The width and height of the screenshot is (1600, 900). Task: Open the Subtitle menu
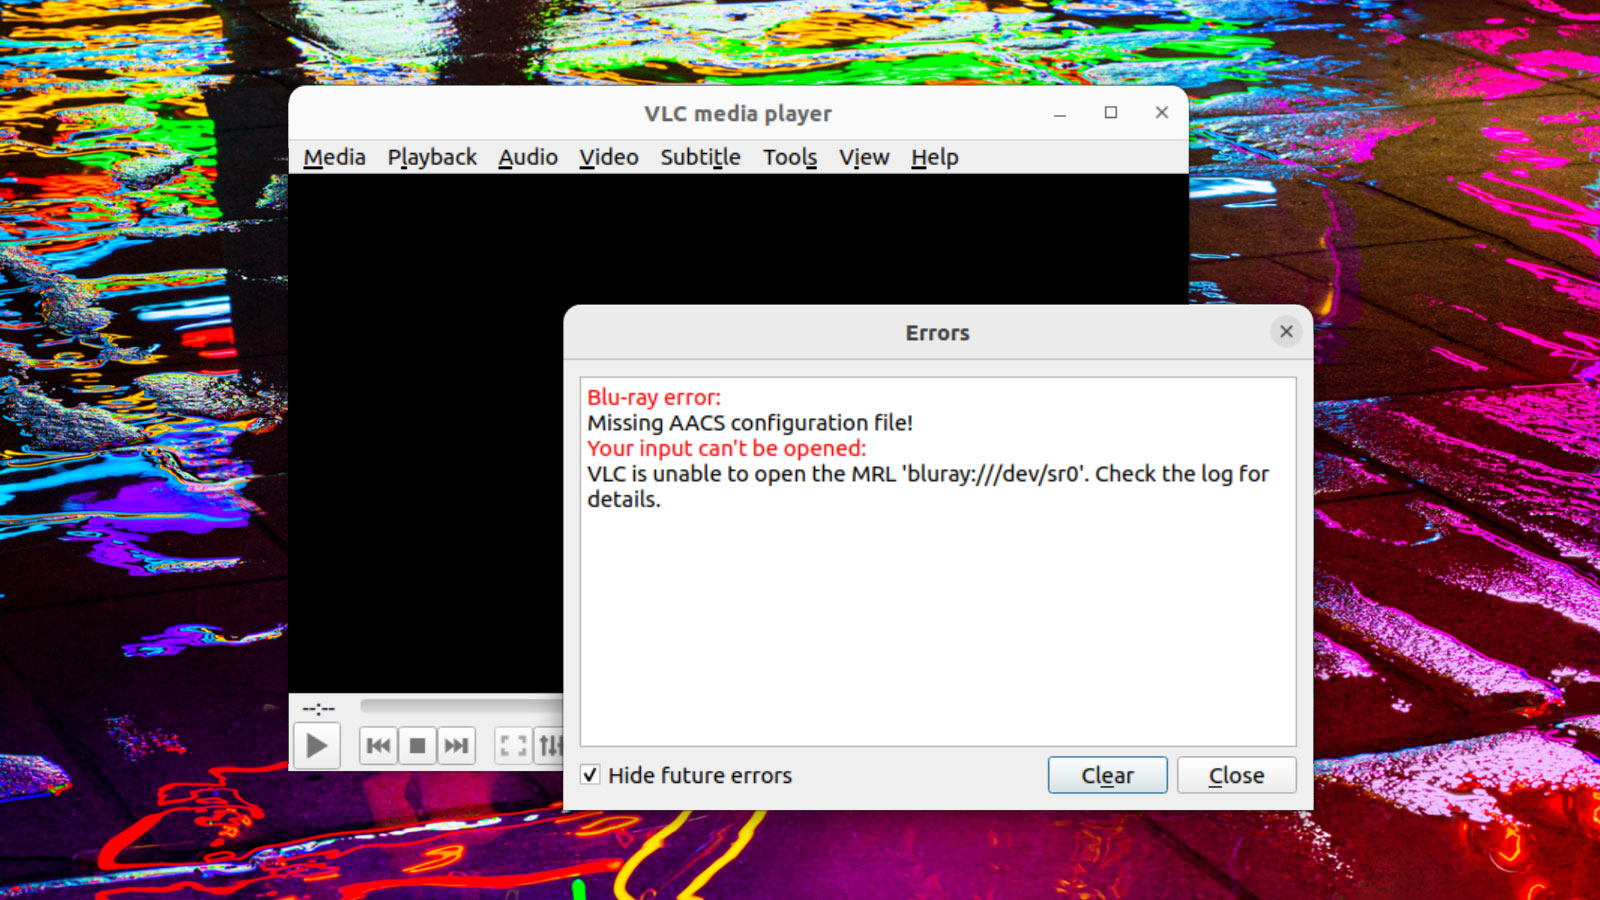(700, 157)
